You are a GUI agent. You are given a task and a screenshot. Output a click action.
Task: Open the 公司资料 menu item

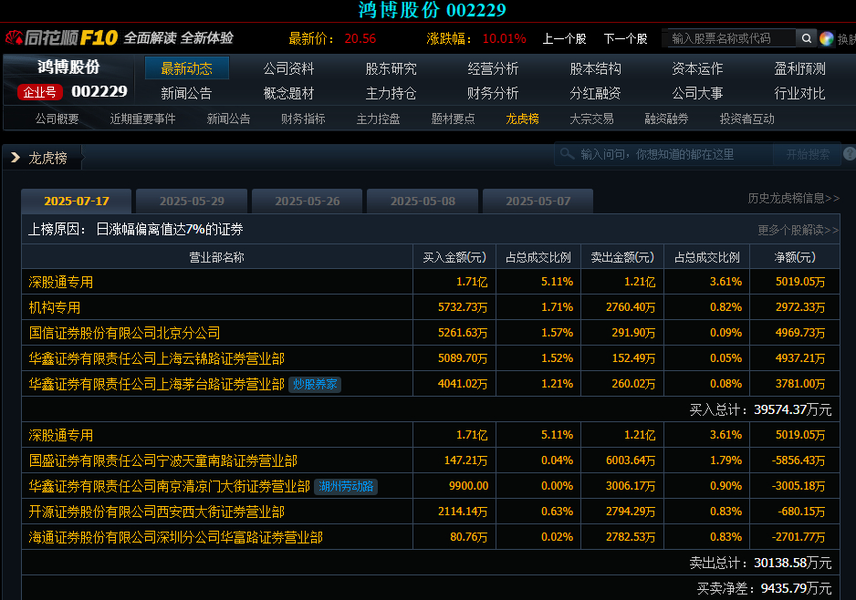[289, 69]
